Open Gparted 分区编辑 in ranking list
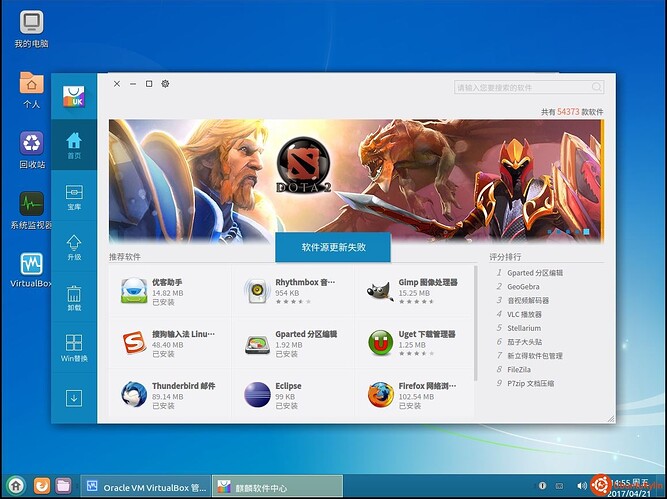Viewport: 667px width, 499px height. pos(535,273)
